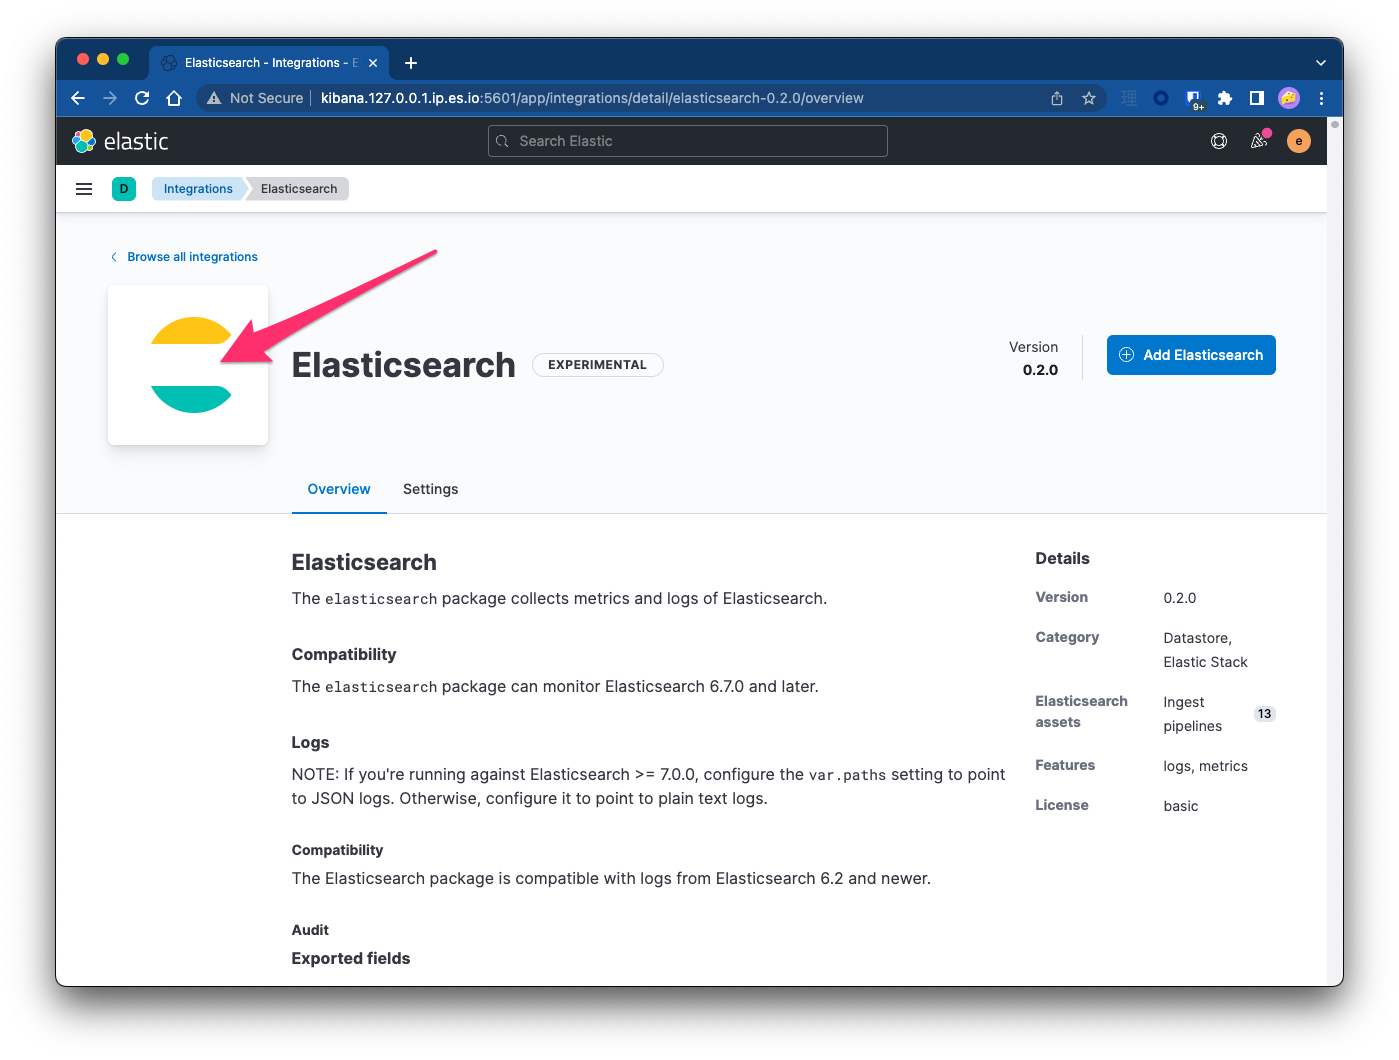Viewport: 1399px width, 1060px height.
Task: Open the newsfeed party popper icon
Action: 1259,141
